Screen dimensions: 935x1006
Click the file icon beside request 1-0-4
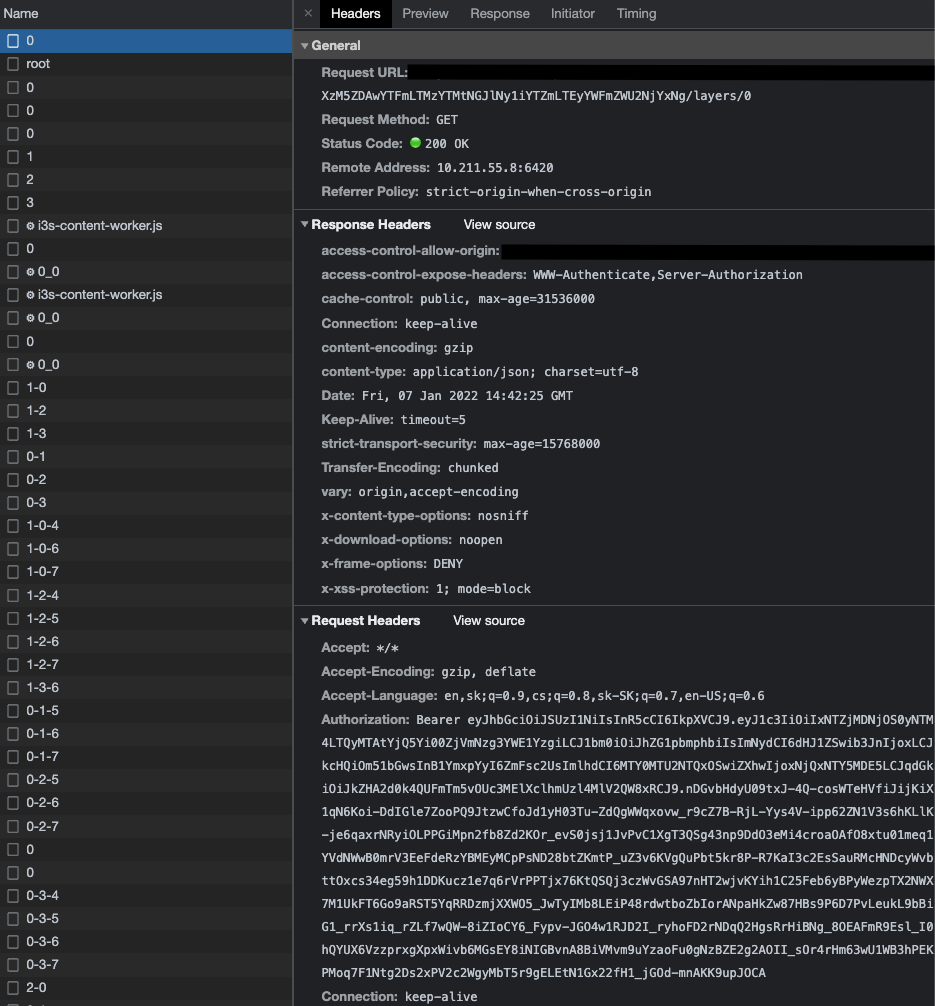(13, 526)
